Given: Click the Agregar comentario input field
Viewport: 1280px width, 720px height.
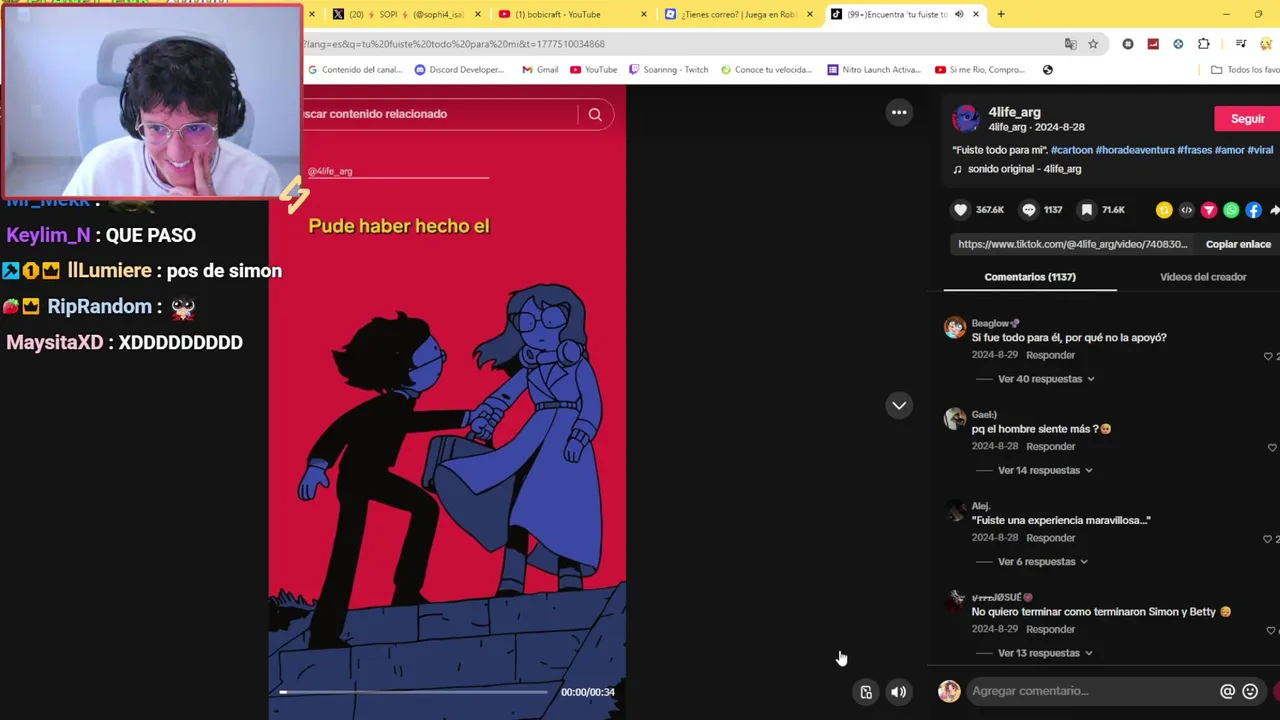Looking at the screenshot, I should click(x=1090, y=691).
